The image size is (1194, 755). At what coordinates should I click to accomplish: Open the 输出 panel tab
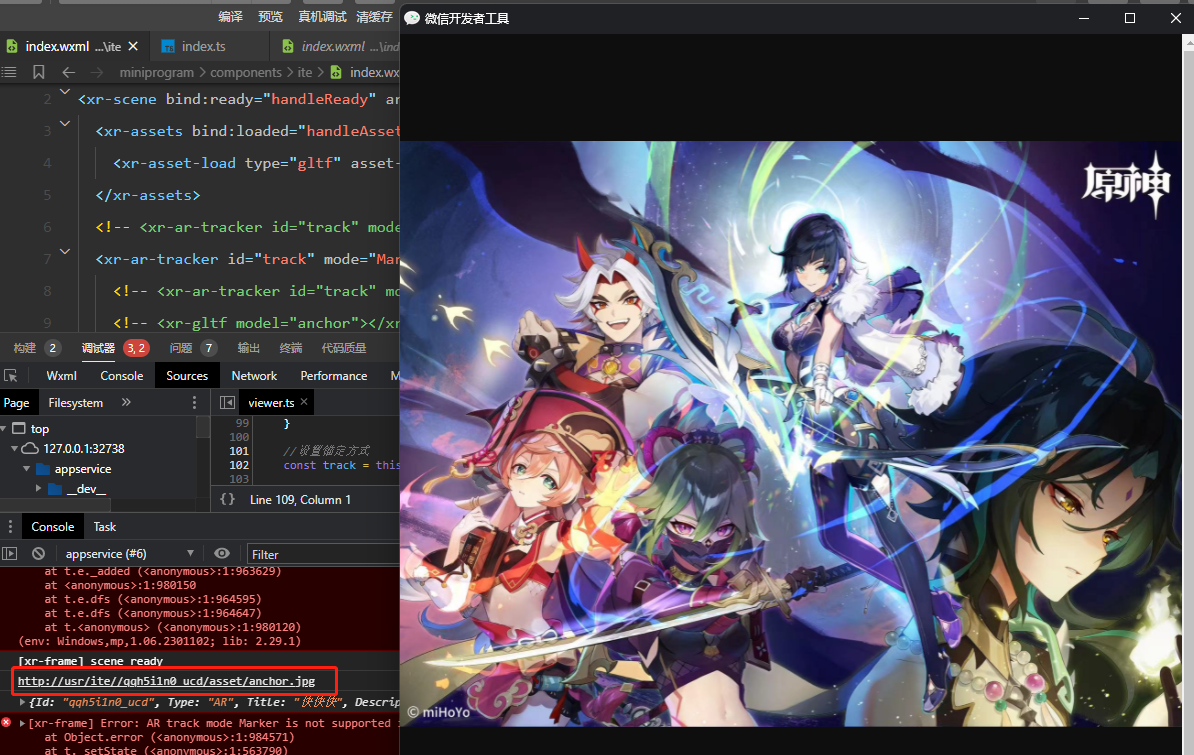click(248, 348)
